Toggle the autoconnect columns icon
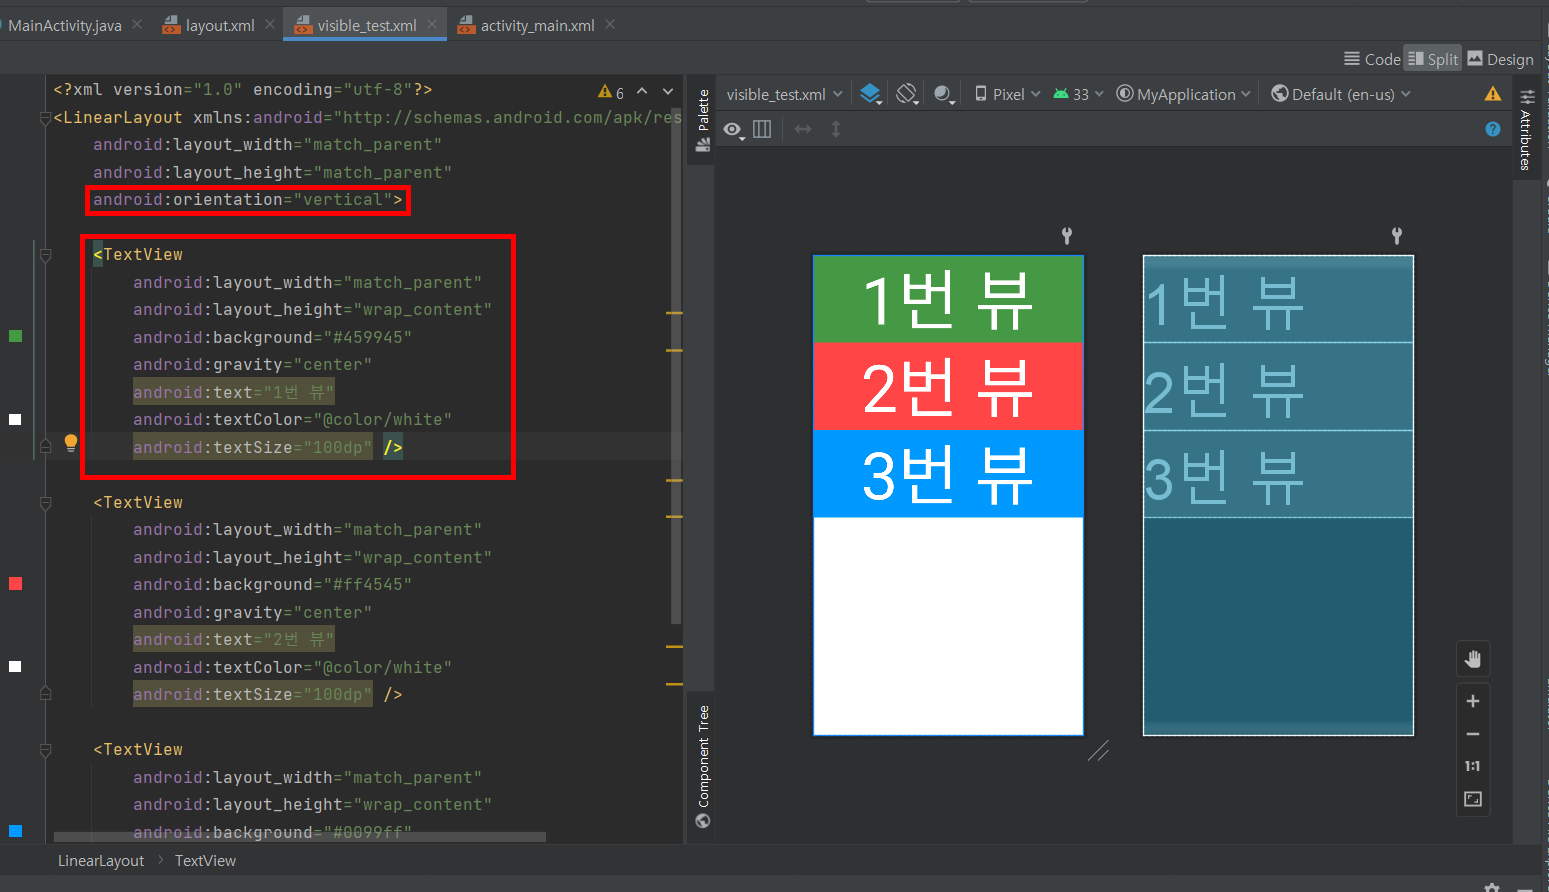The height and width of the screenshot is (892, 1549). tap(762, 129)
